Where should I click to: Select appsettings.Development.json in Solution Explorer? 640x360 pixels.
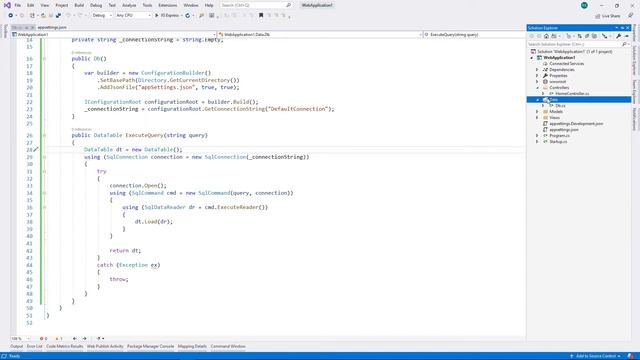(x=576, y=124)
